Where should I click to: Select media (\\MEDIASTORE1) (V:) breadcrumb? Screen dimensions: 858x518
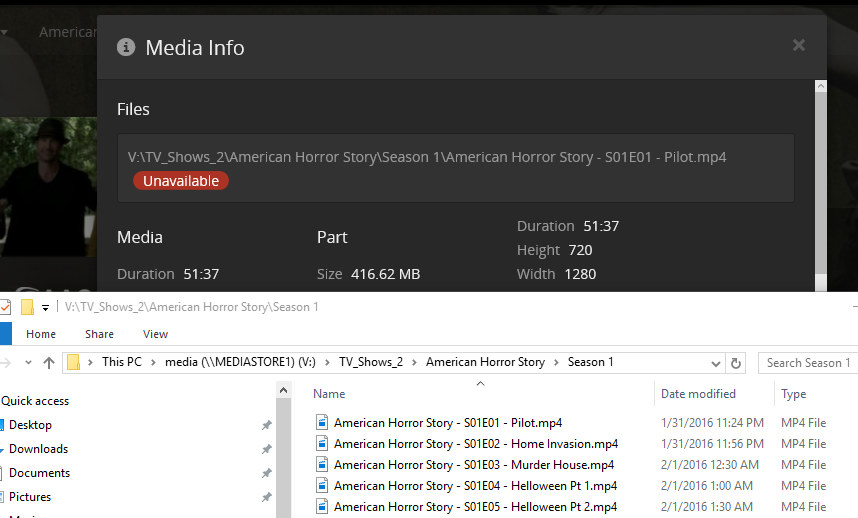point(240,362)
